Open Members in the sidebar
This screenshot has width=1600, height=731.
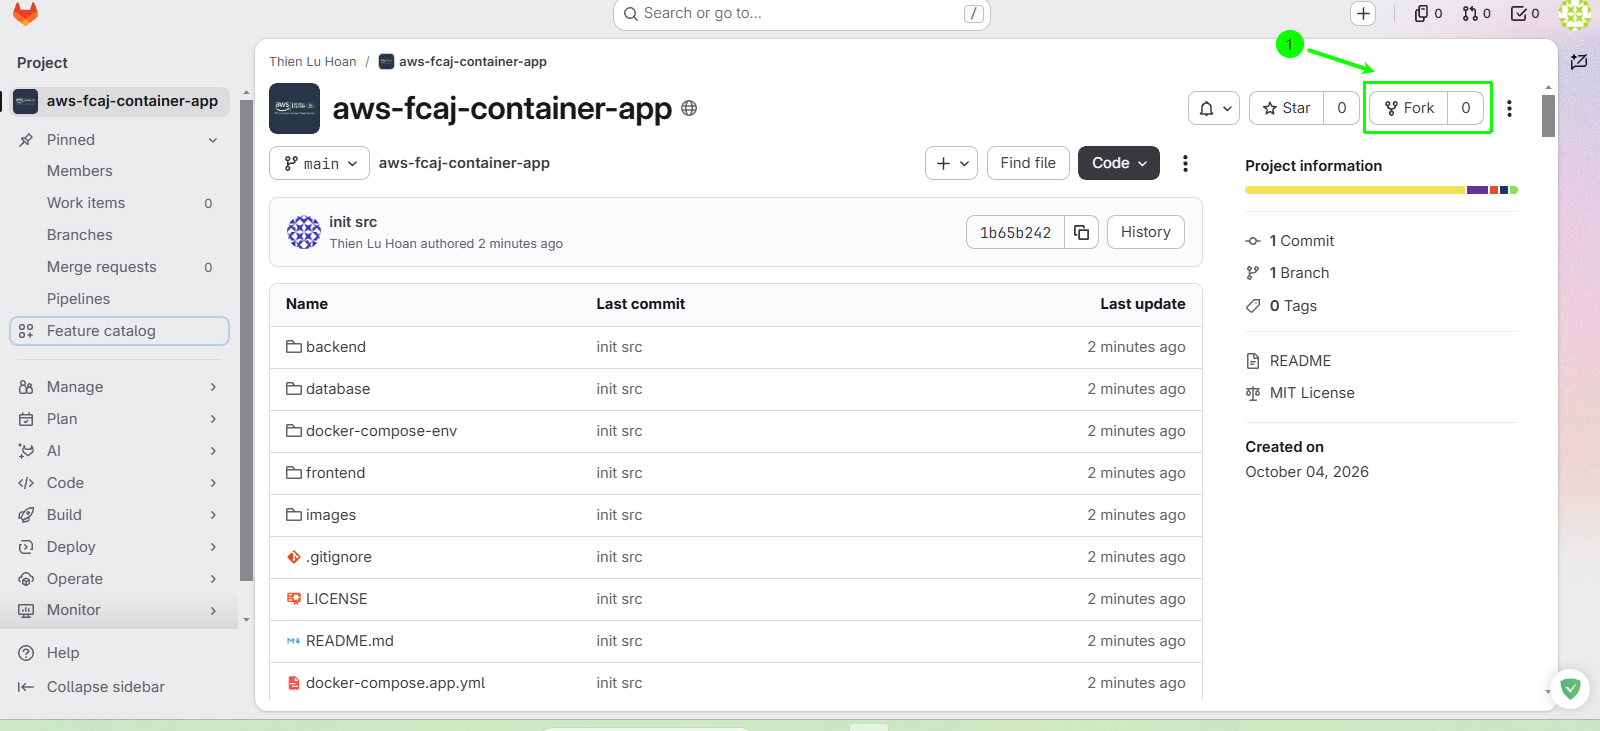pos(119,171)
